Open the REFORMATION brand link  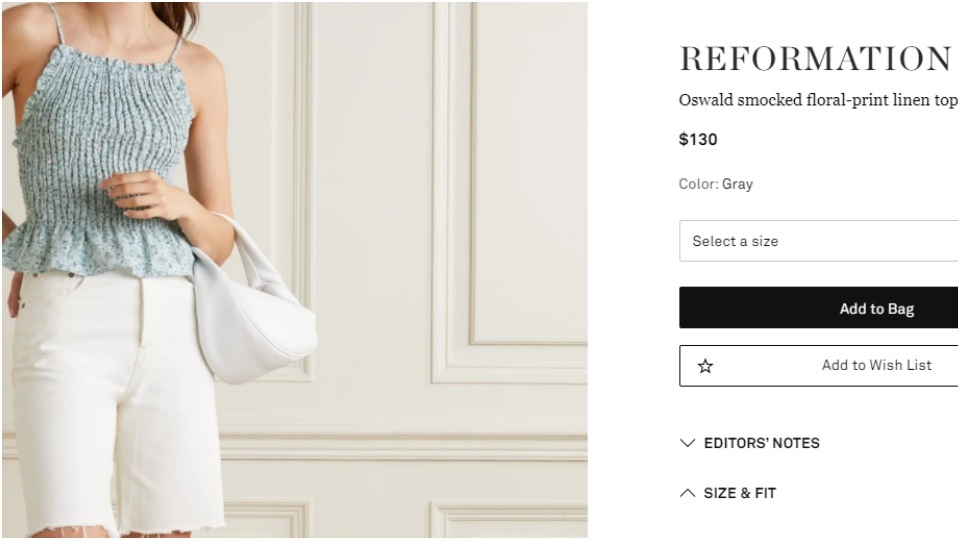pyautogui.click(x=815, y=59)
